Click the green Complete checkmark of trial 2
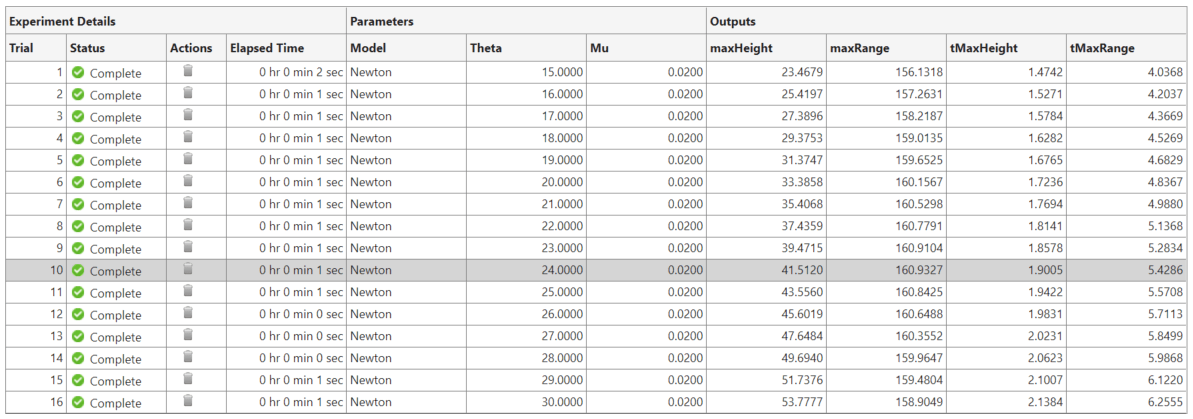1193x419 pixels. tap(77, 95)
